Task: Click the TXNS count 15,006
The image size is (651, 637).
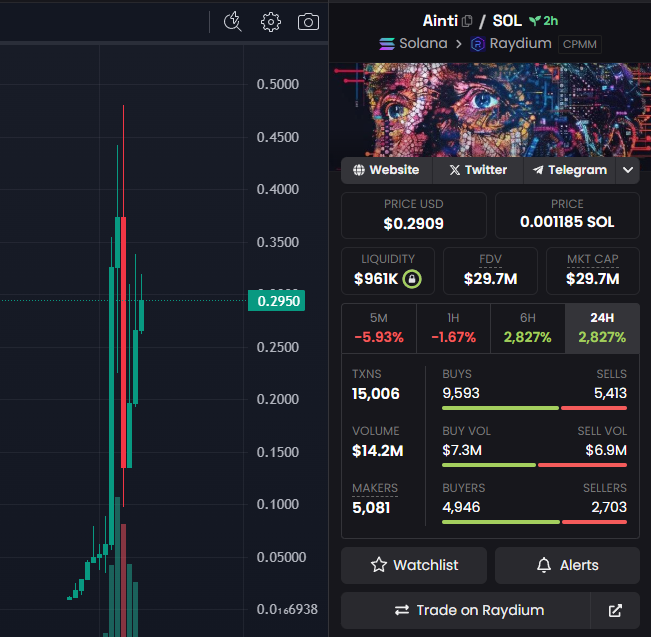Action: (x=376, y=394)
